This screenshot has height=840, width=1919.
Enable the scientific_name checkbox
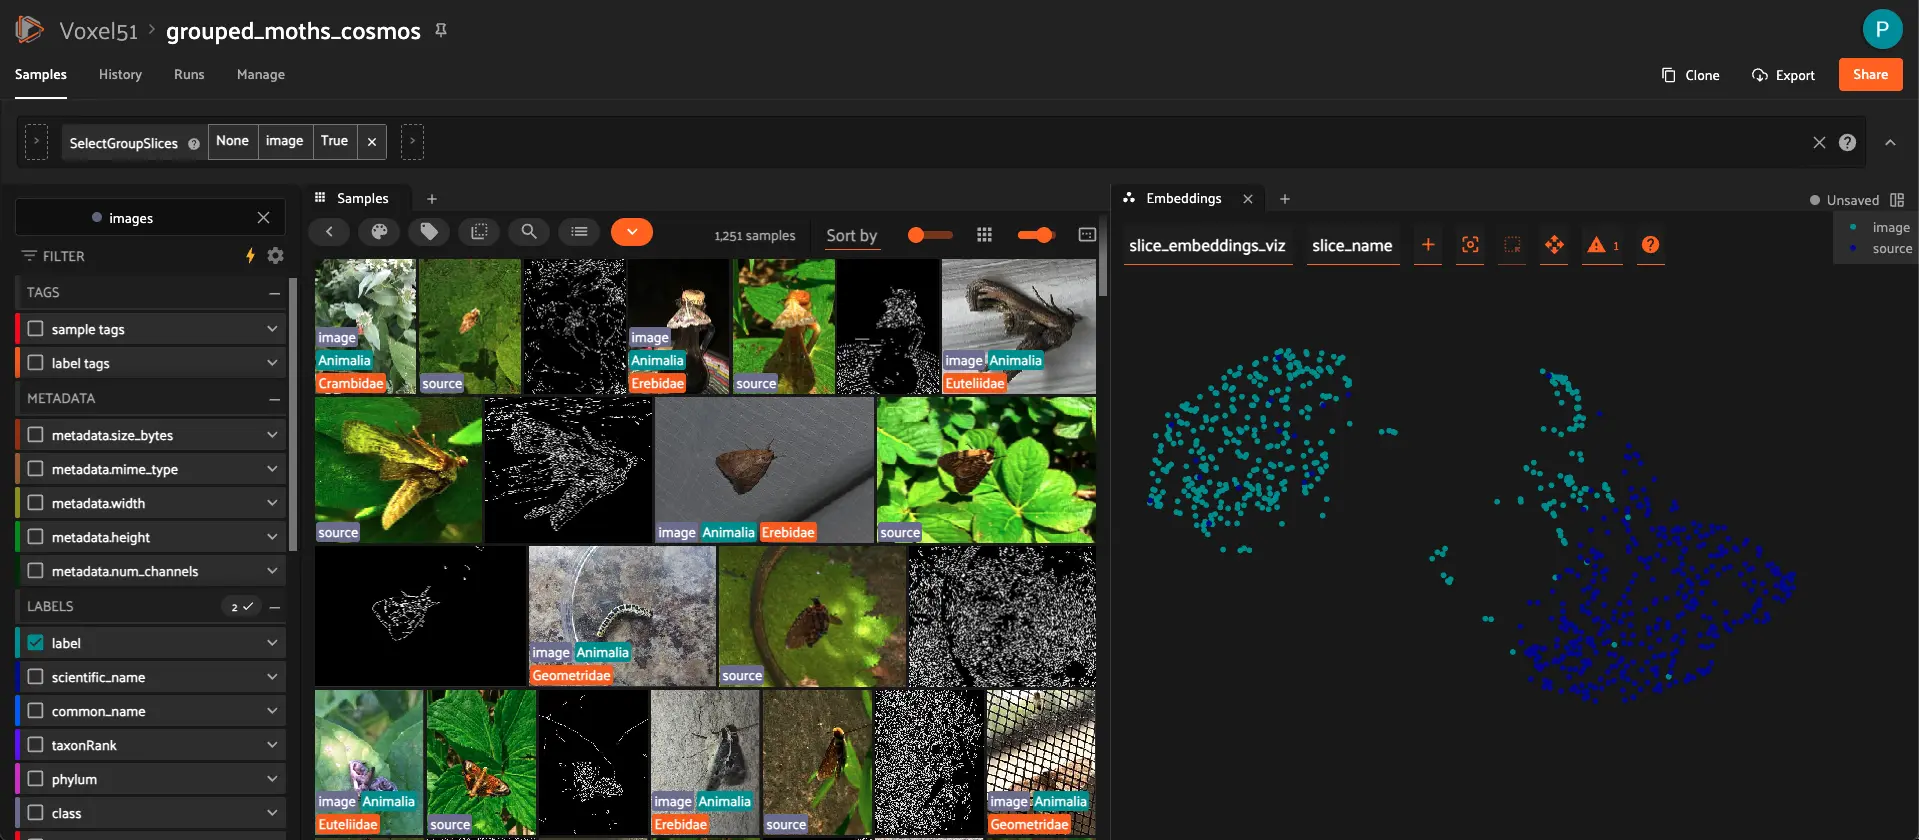click(36, 677)
